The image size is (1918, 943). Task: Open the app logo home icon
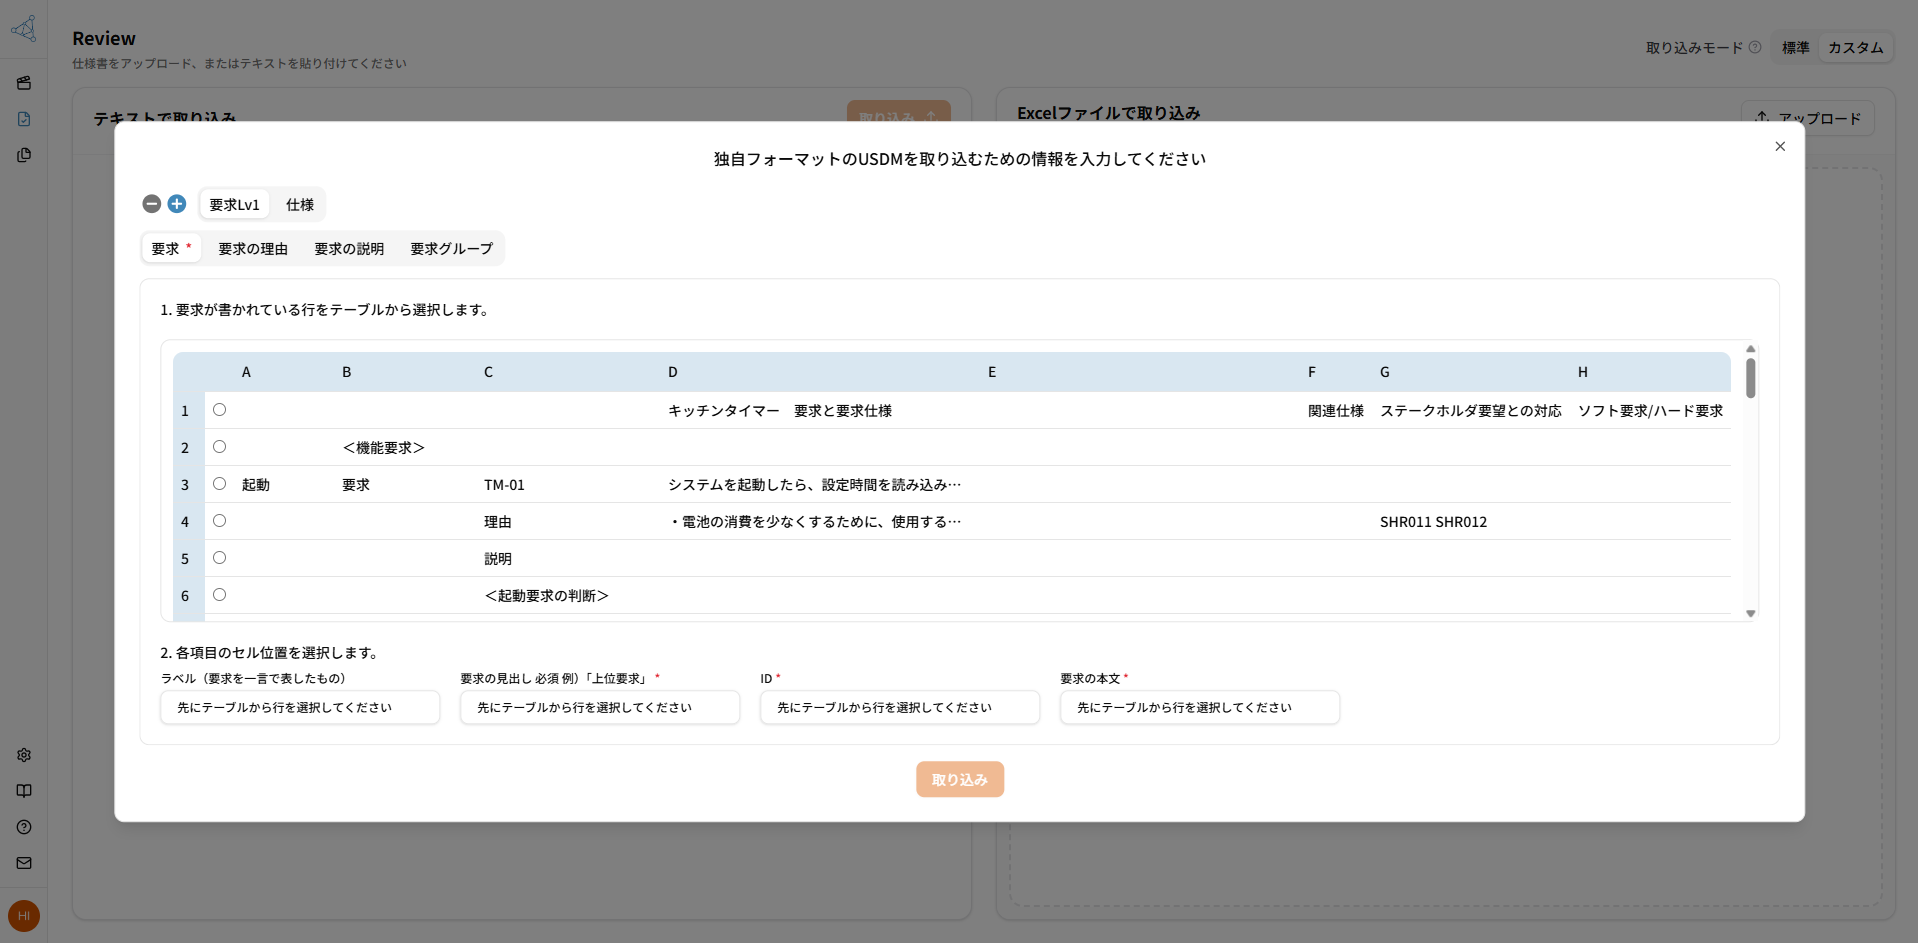click(24, 29)
